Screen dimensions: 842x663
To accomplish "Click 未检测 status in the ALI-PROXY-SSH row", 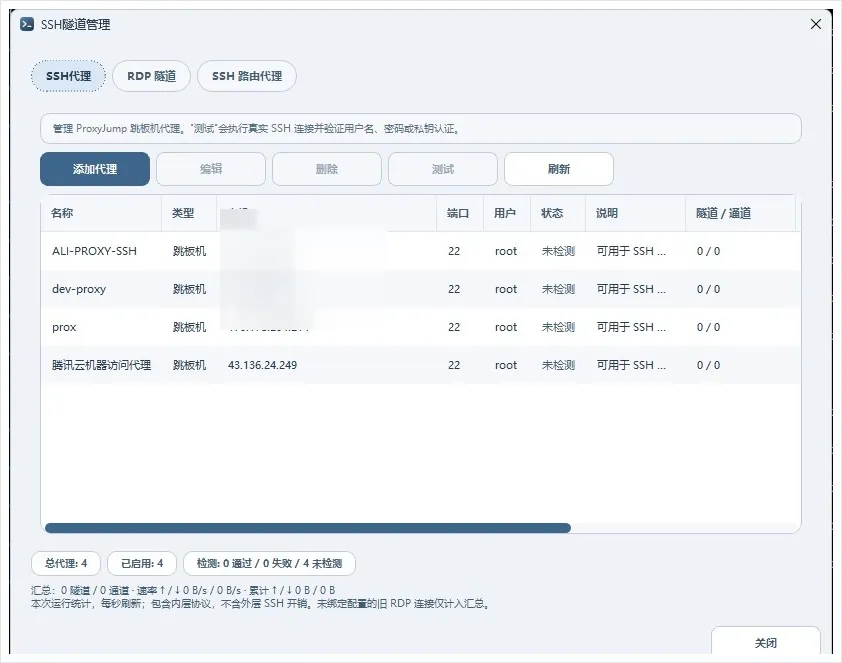I will (x=558, y=251).
